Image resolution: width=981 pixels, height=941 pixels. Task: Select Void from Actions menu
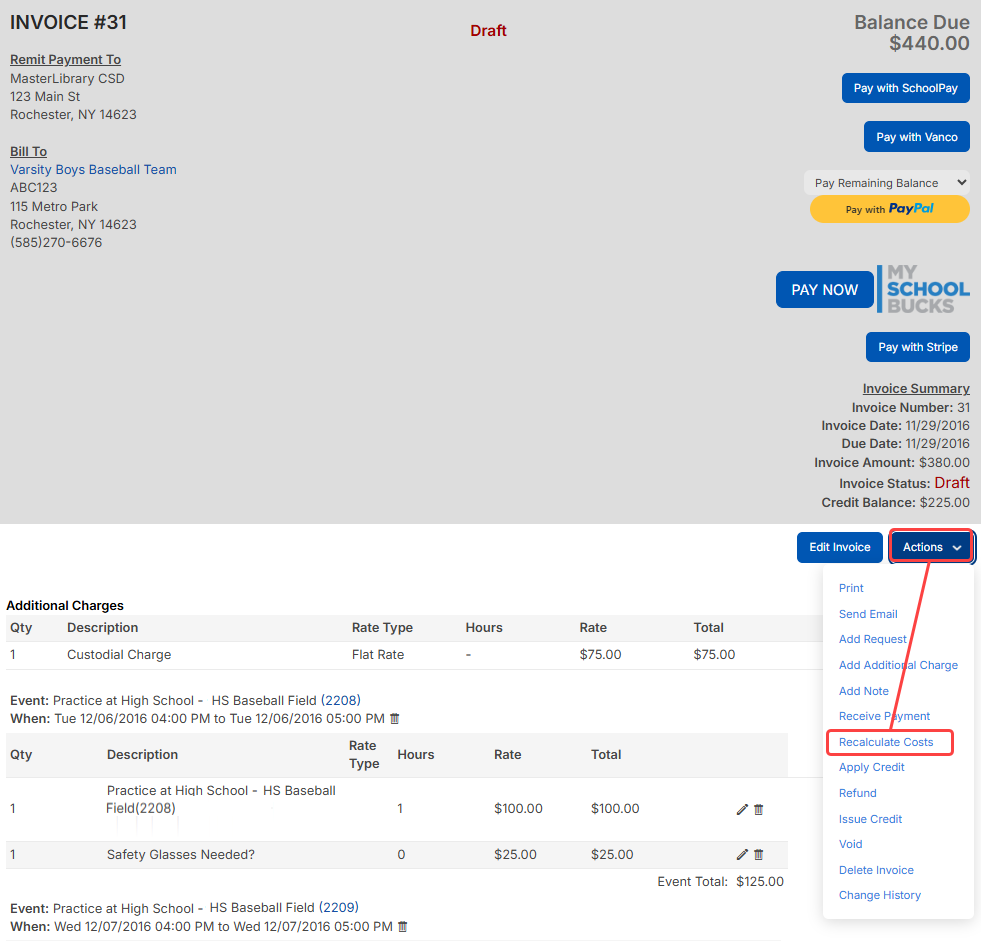(x=850, y=845)
